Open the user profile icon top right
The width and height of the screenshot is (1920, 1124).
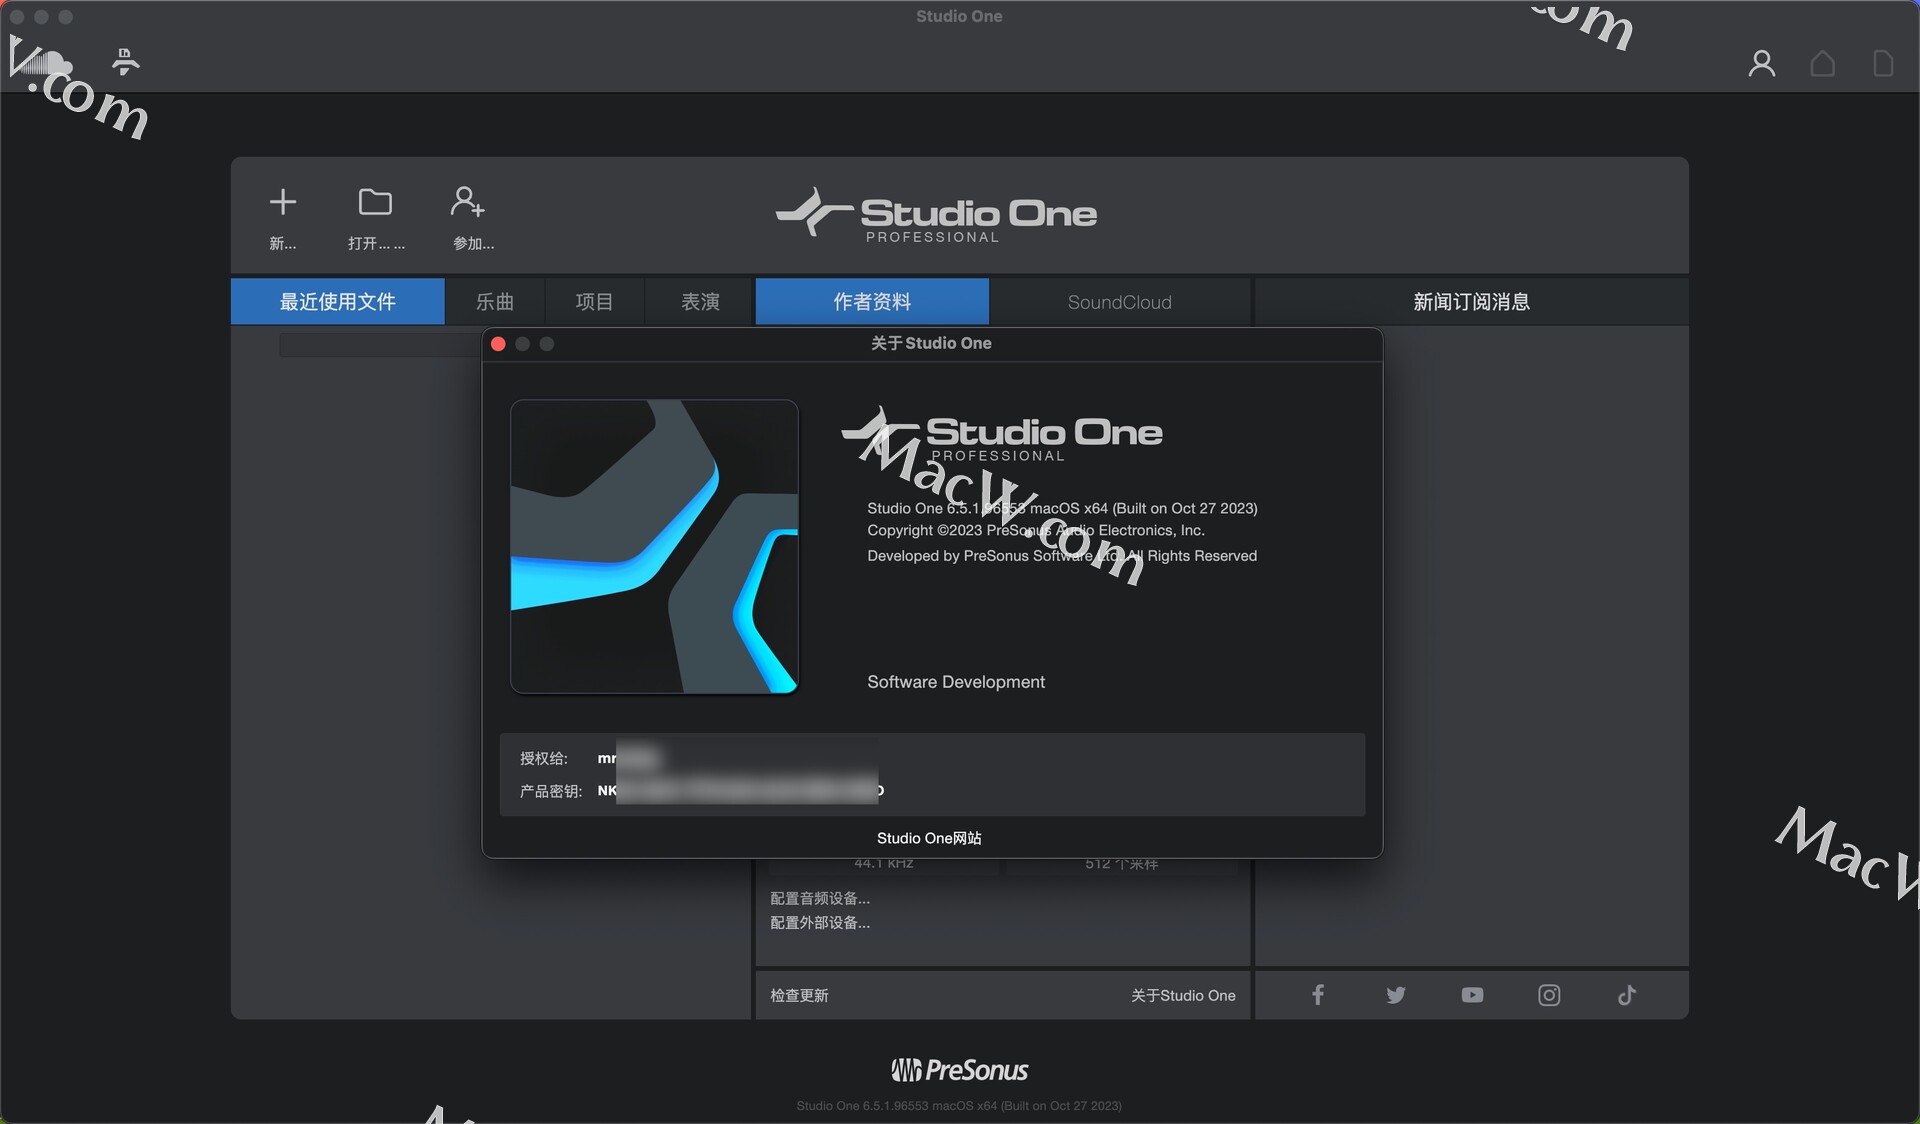[x=1761, y=62]
